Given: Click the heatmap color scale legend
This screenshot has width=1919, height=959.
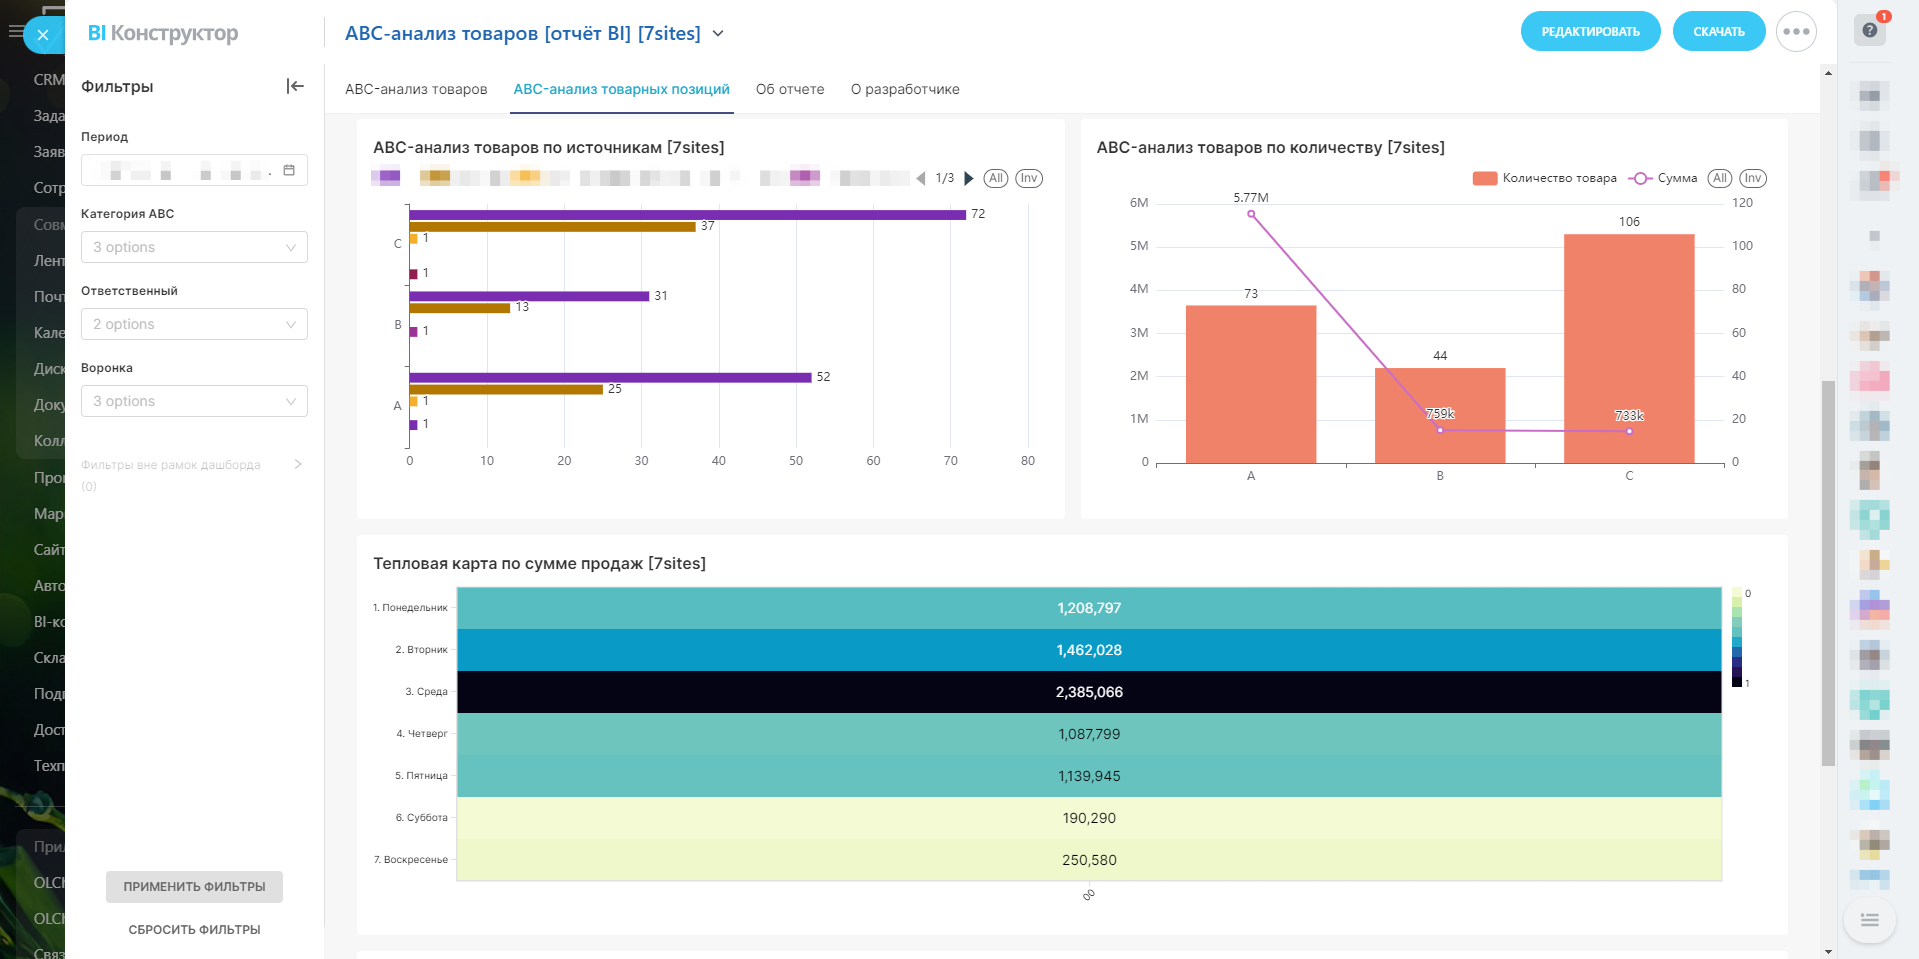Looking at the screenshot, I should click(1737, 637).
